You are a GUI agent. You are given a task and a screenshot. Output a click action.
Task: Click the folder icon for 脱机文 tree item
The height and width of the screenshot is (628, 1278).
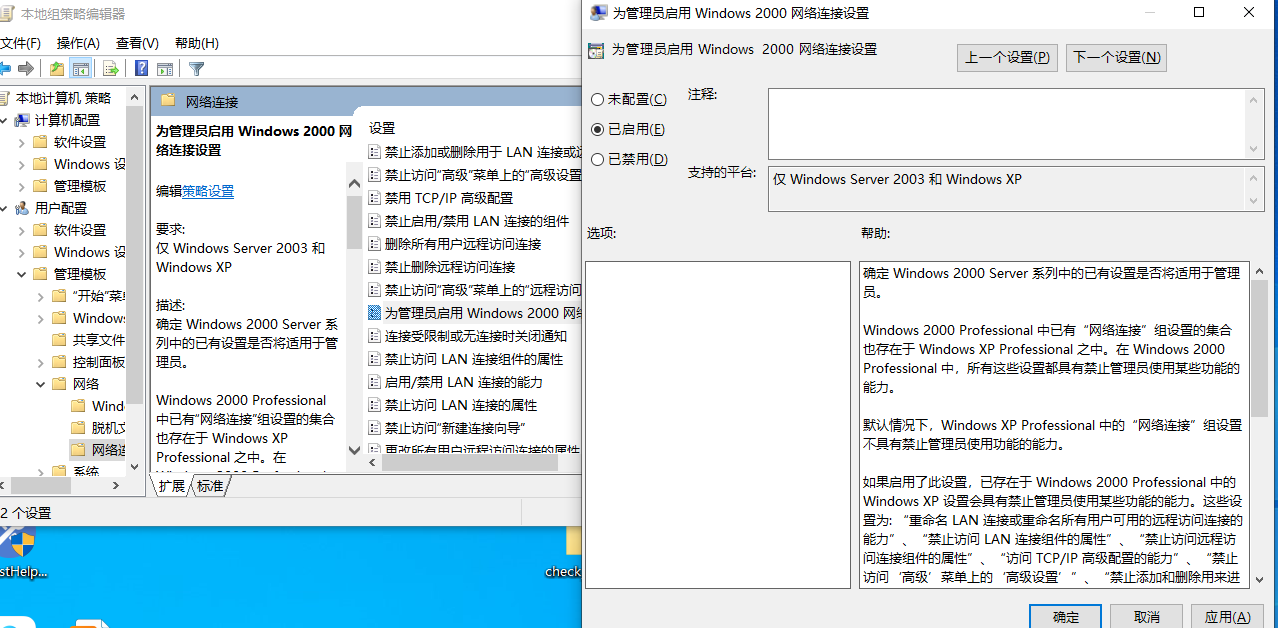(78, 428)
